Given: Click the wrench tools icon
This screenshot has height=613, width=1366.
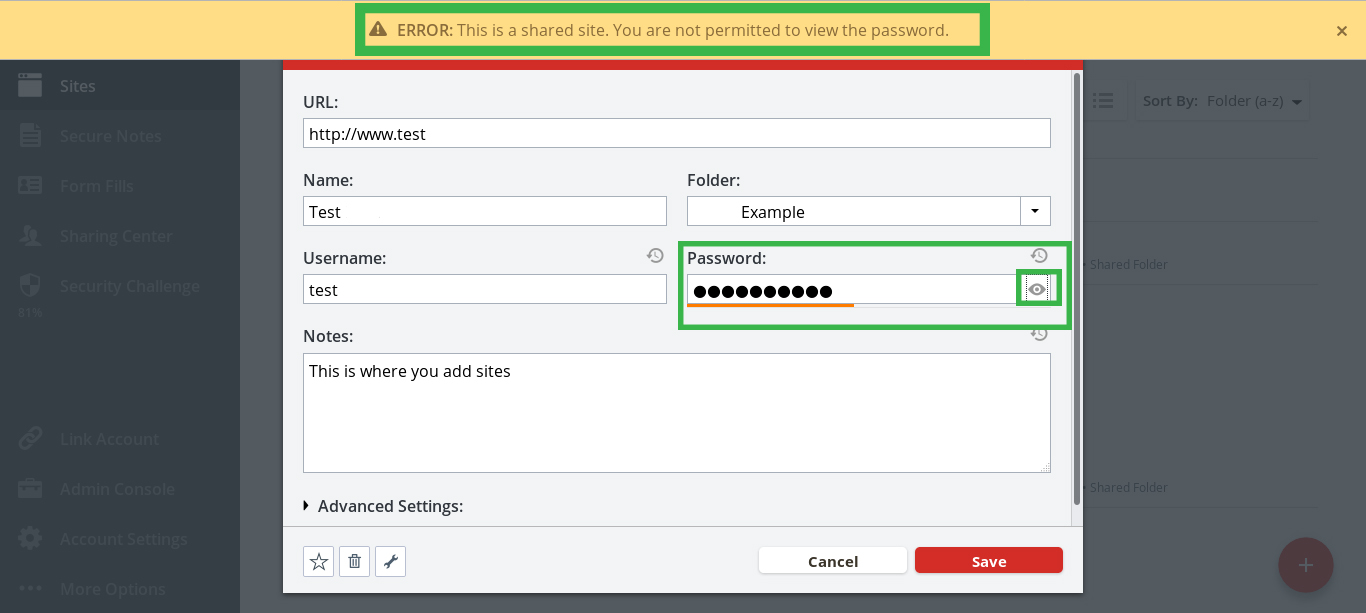Looking at the screenshot, I should pos(390,562).
